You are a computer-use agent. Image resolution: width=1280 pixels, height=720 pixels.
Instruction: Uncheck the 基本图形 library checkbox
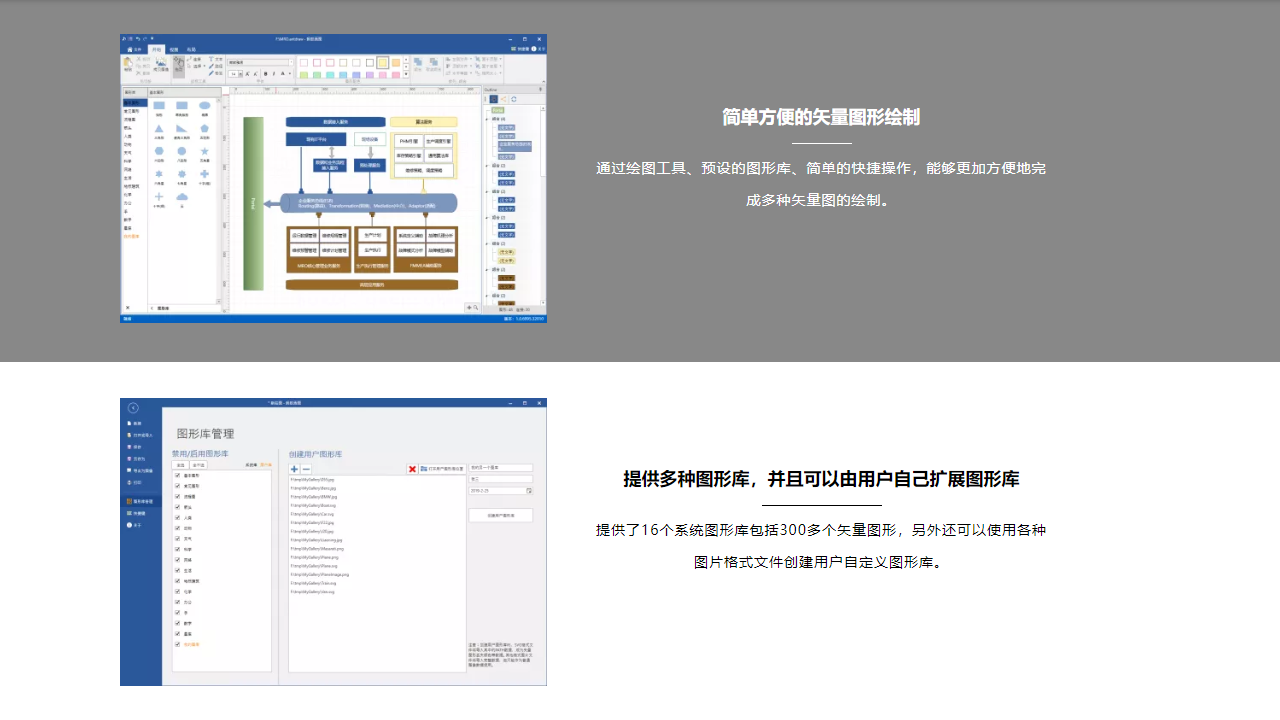176,473
